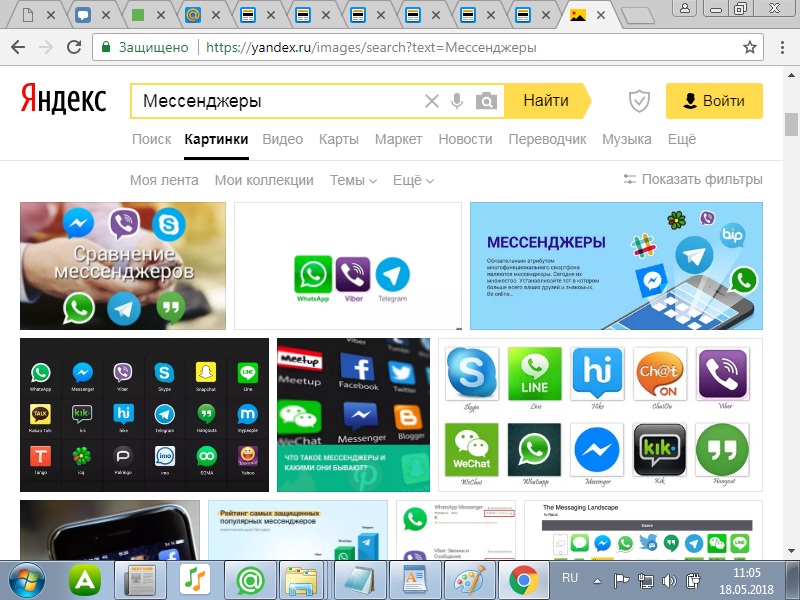800x600 pixels.
Task: Open the green A taskbar application
Action: click(85, 581)
